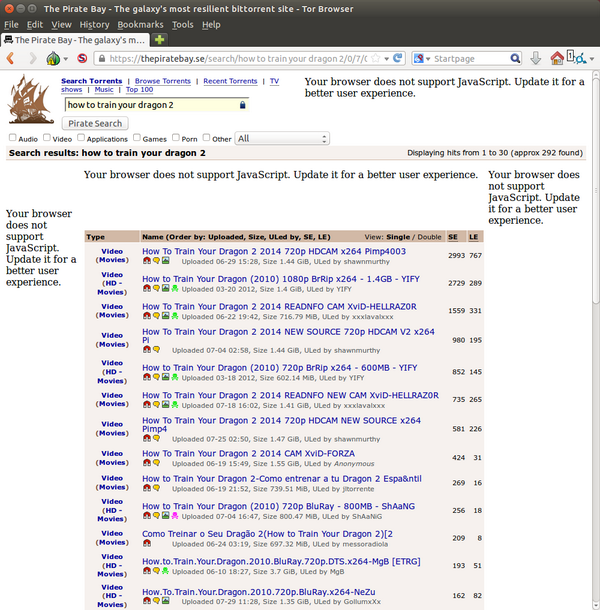Click comment bubble icon for Pimp4003 torrent
This screenshot has height=610, width=600.
[156, 261]
